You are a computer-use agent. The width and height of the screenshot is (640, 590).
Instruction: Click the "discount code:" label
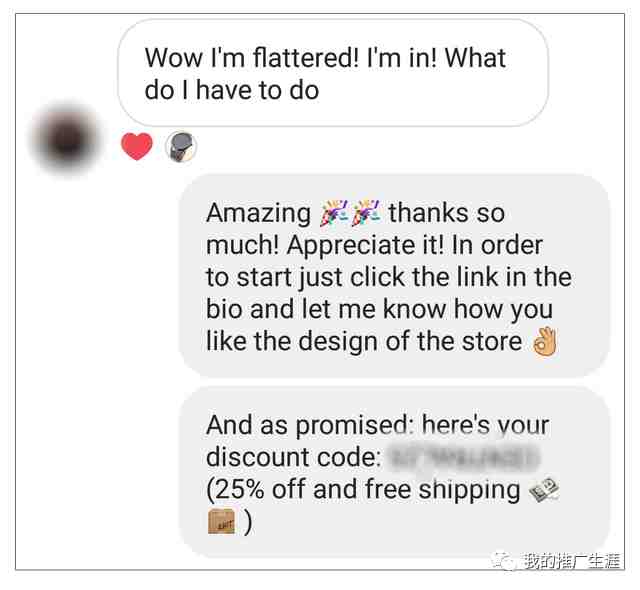click(x=293, y=457)
